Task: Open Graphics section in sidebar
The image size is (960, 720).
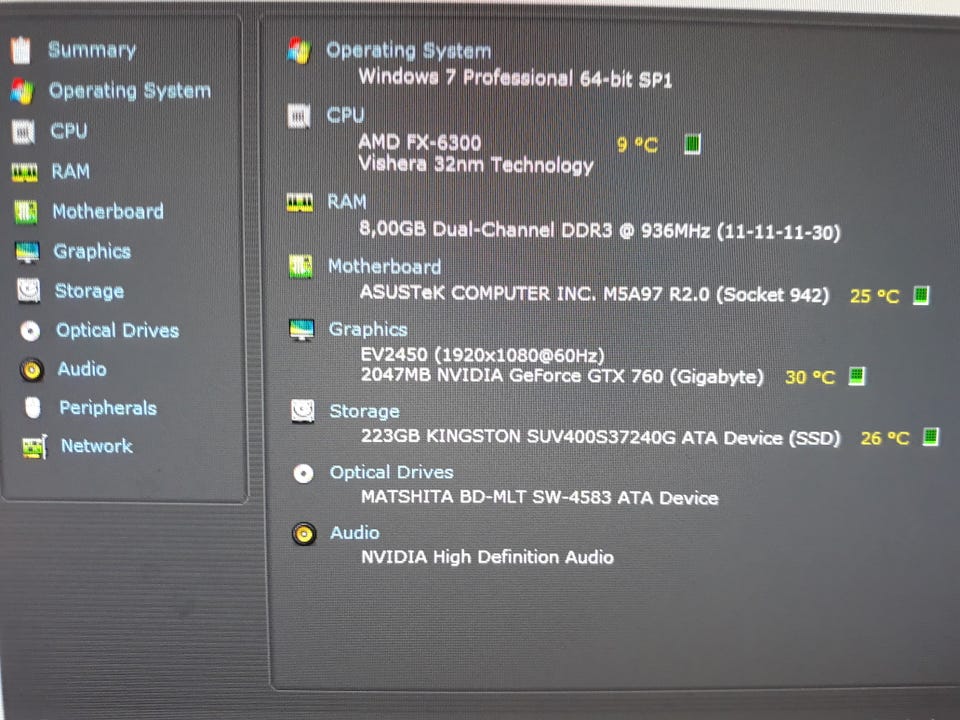Action: (92, 252)
